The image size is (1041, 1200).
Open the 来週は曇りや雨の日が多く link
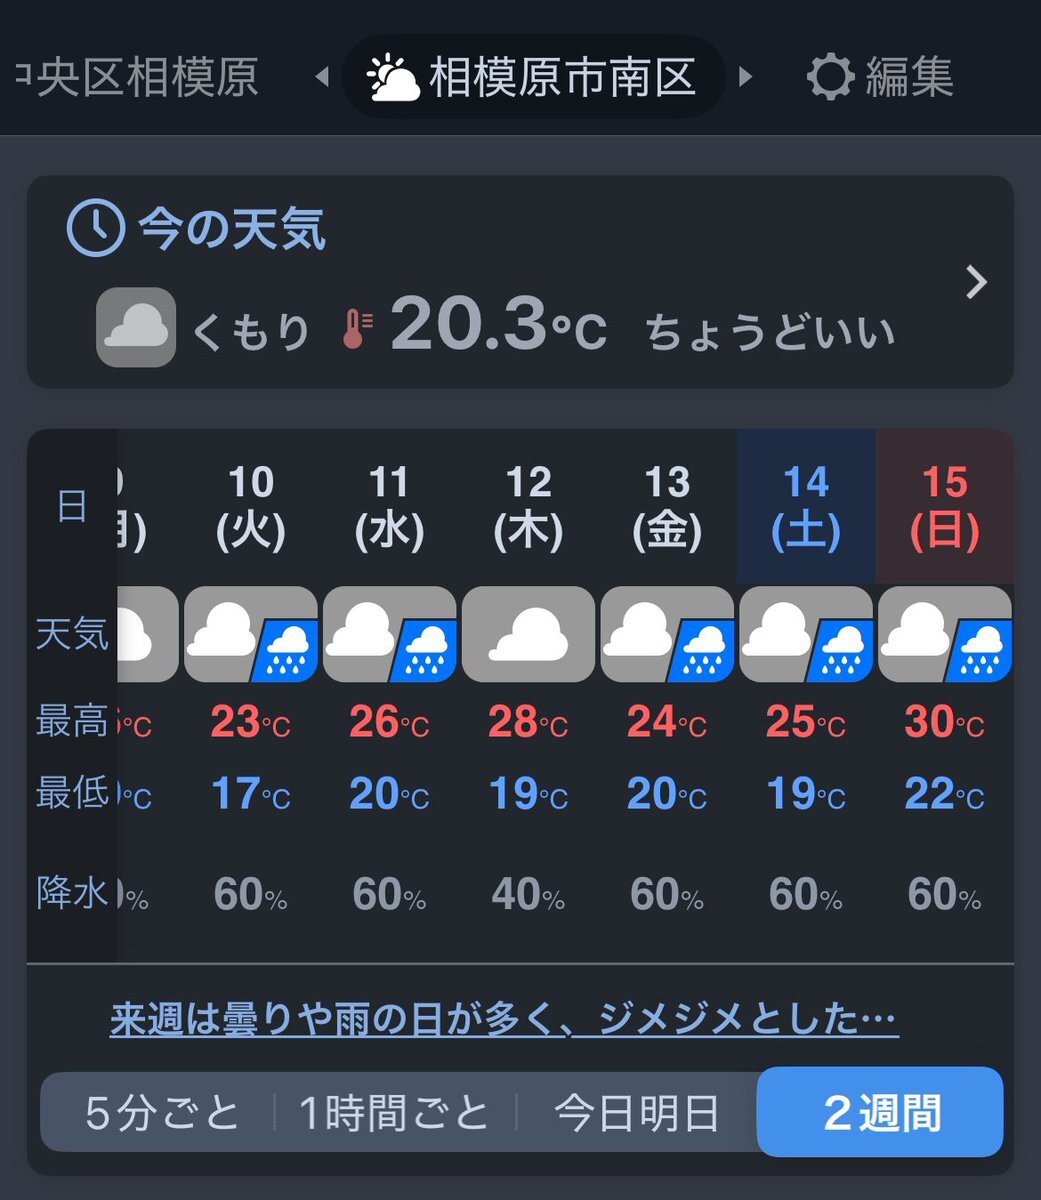504,1021
